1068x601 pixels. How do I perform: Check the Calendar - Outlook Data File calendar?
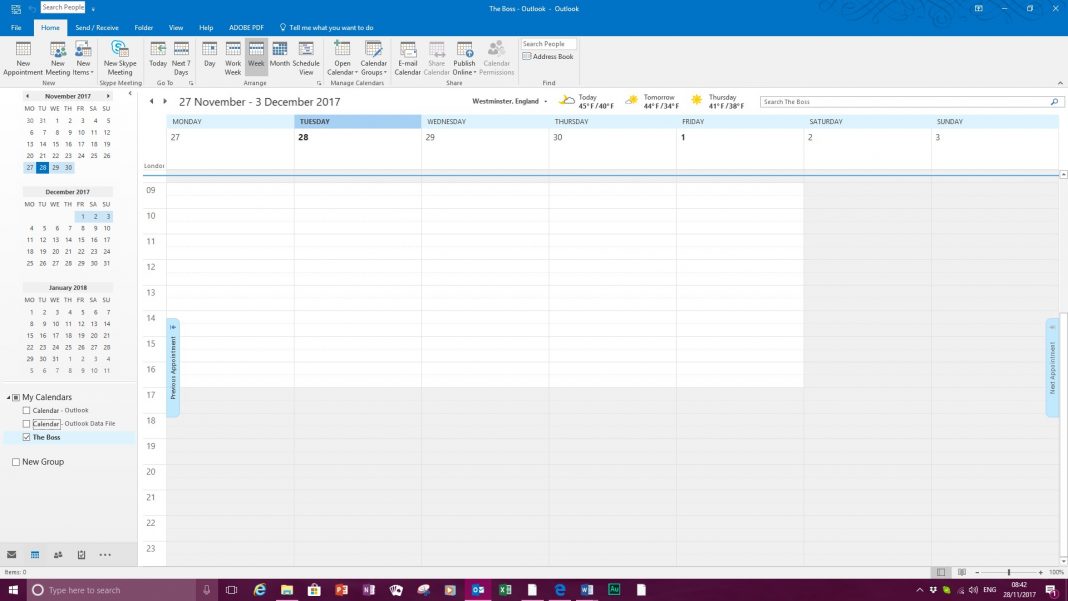26,423
